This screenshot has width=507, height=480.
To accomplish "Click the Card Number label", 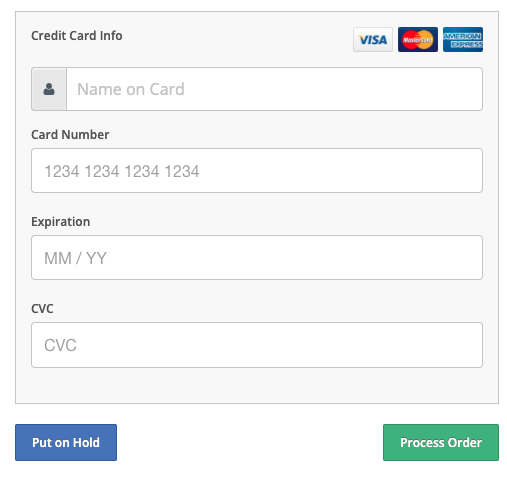I will point(70,135).
